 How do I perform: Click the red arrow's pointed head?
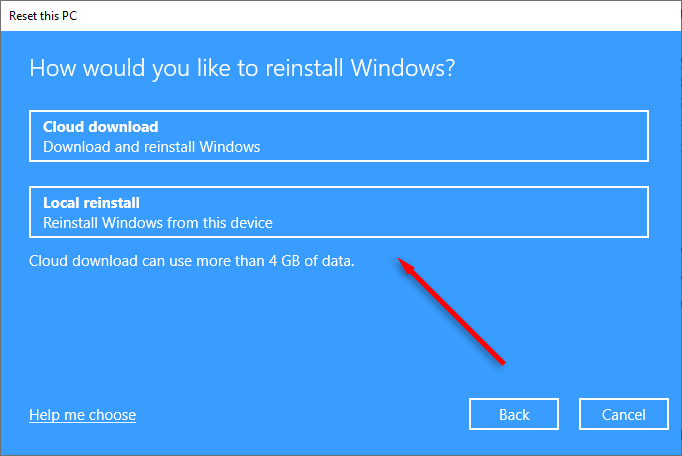(x=402, y=261)
